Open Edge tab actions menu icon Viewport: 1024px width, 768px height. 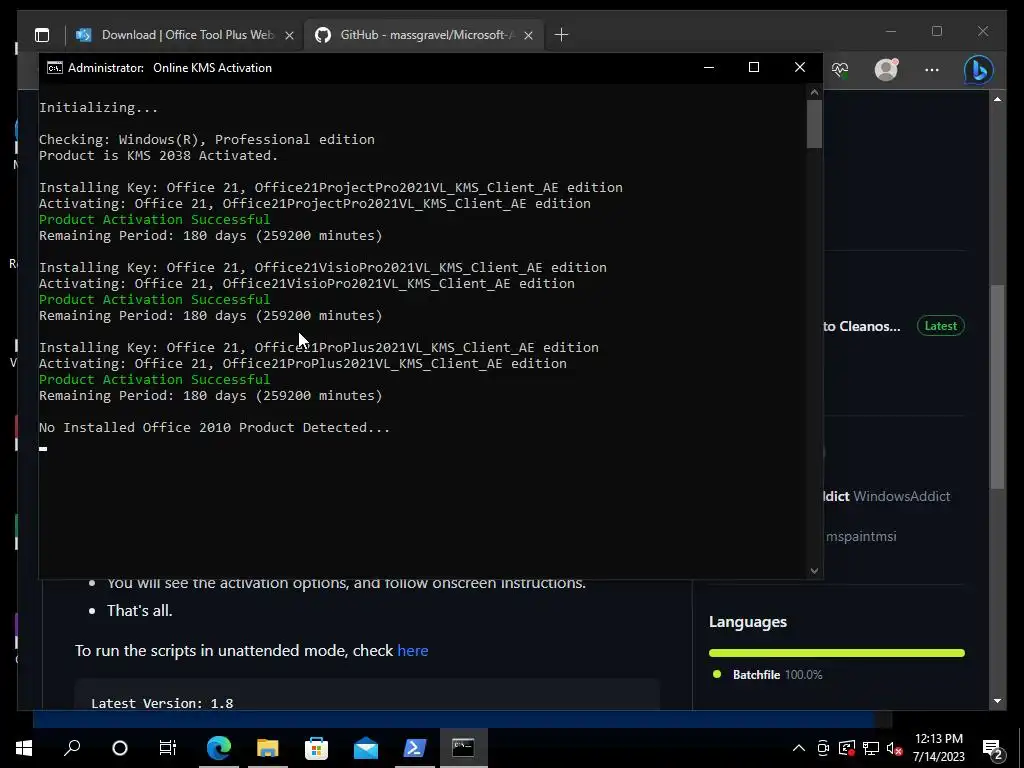(42, 35)
